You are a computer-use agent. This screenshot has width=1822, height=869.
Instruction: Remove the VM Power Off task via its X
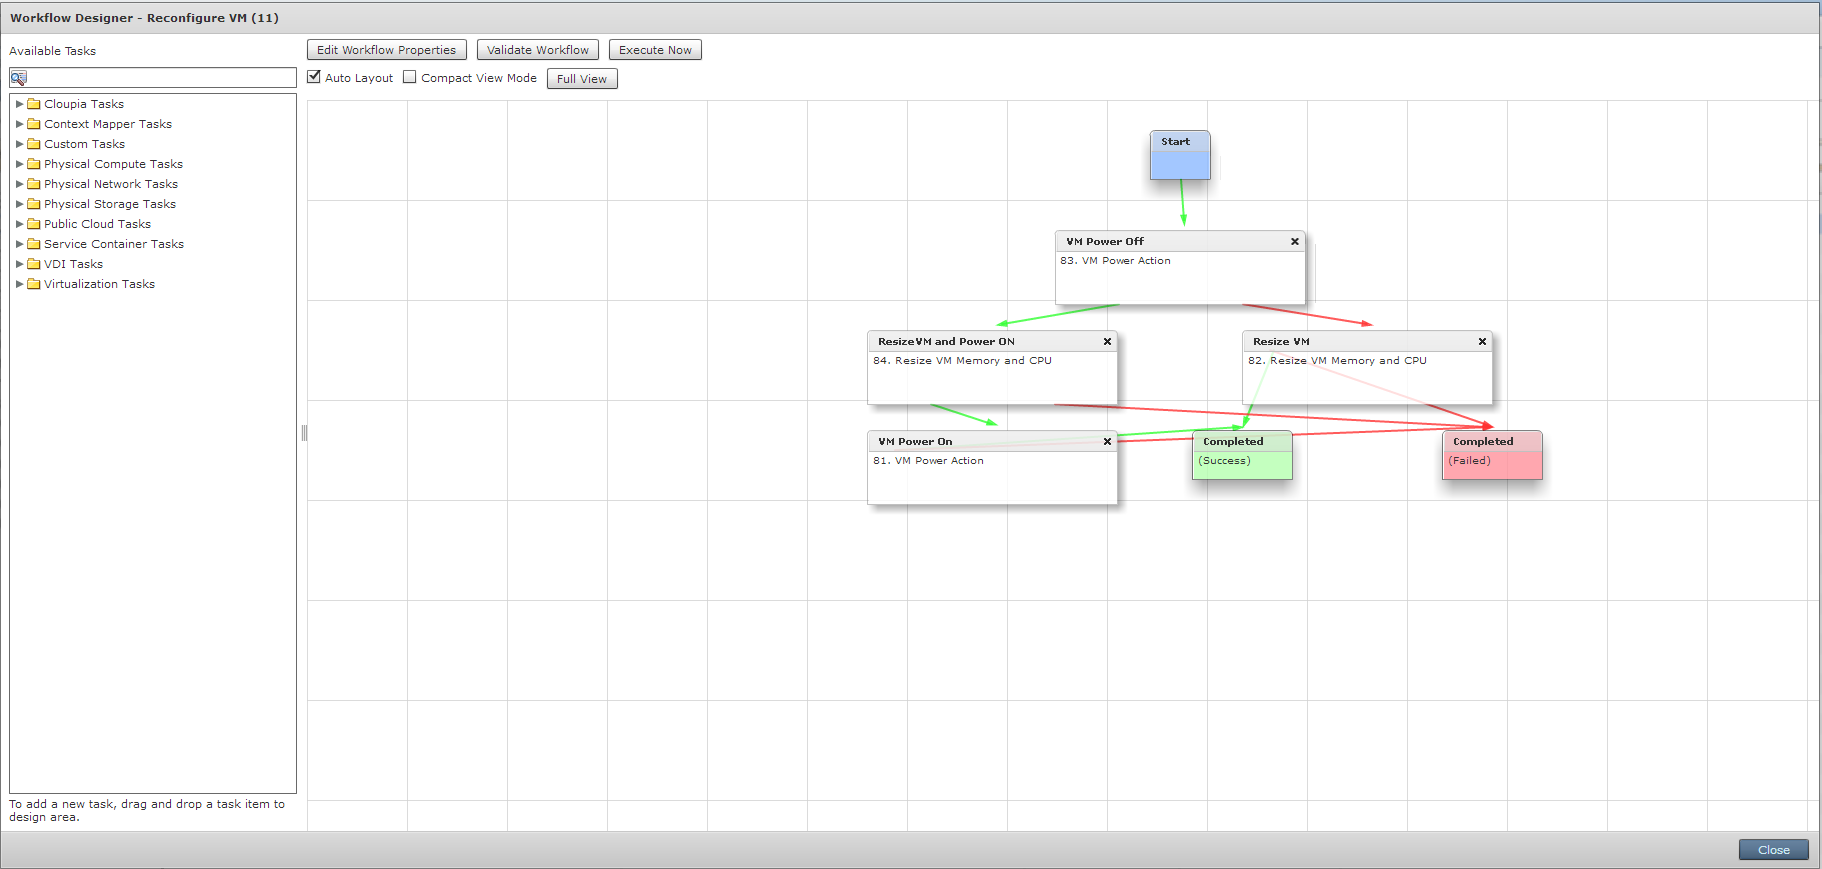1295,241
